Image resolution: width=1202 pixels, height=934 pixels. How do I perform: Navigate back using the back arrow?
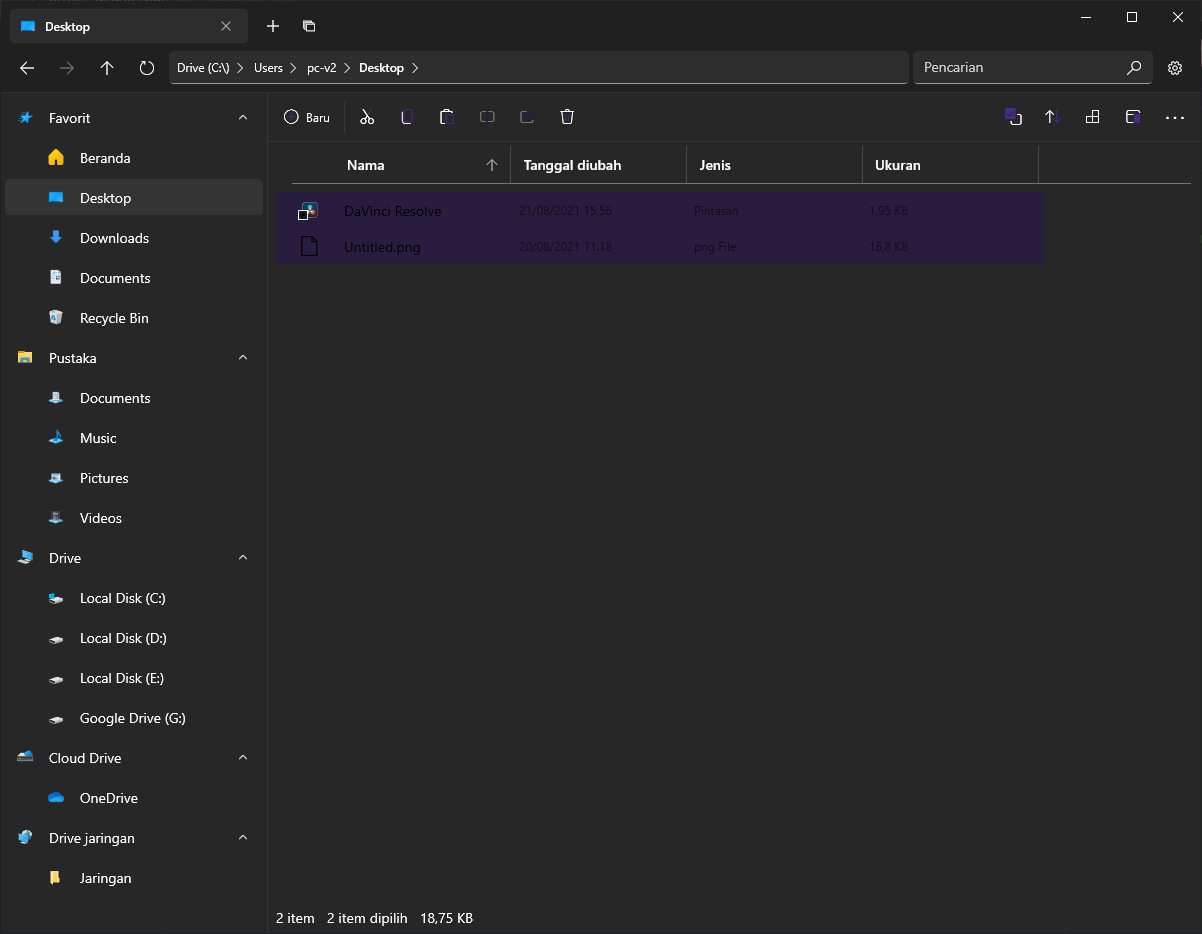pos(27,67)
